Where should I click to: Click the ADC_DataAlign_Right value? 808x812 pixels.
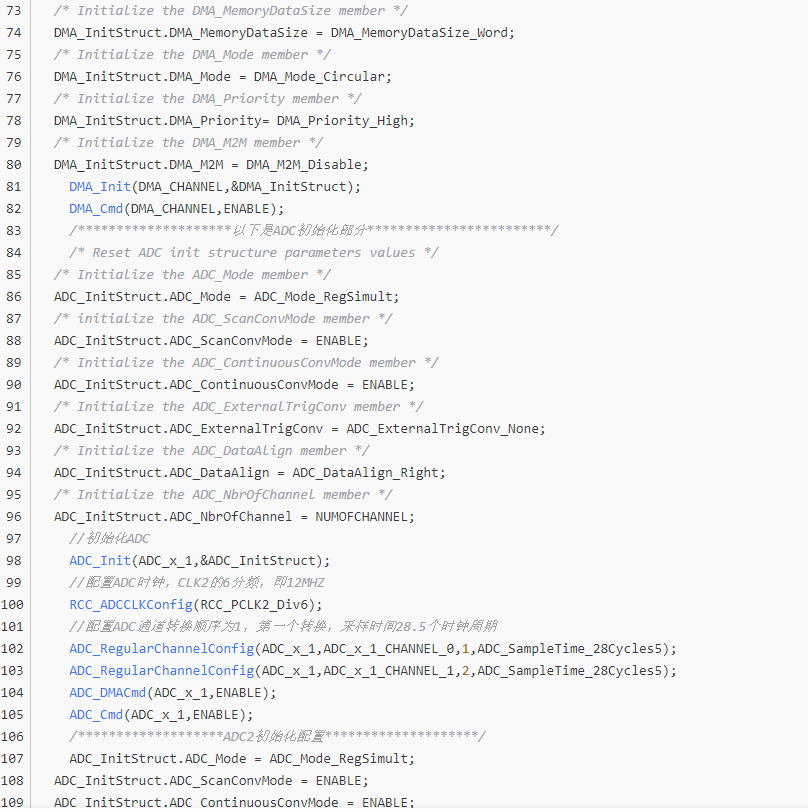(x=369, y=473)
